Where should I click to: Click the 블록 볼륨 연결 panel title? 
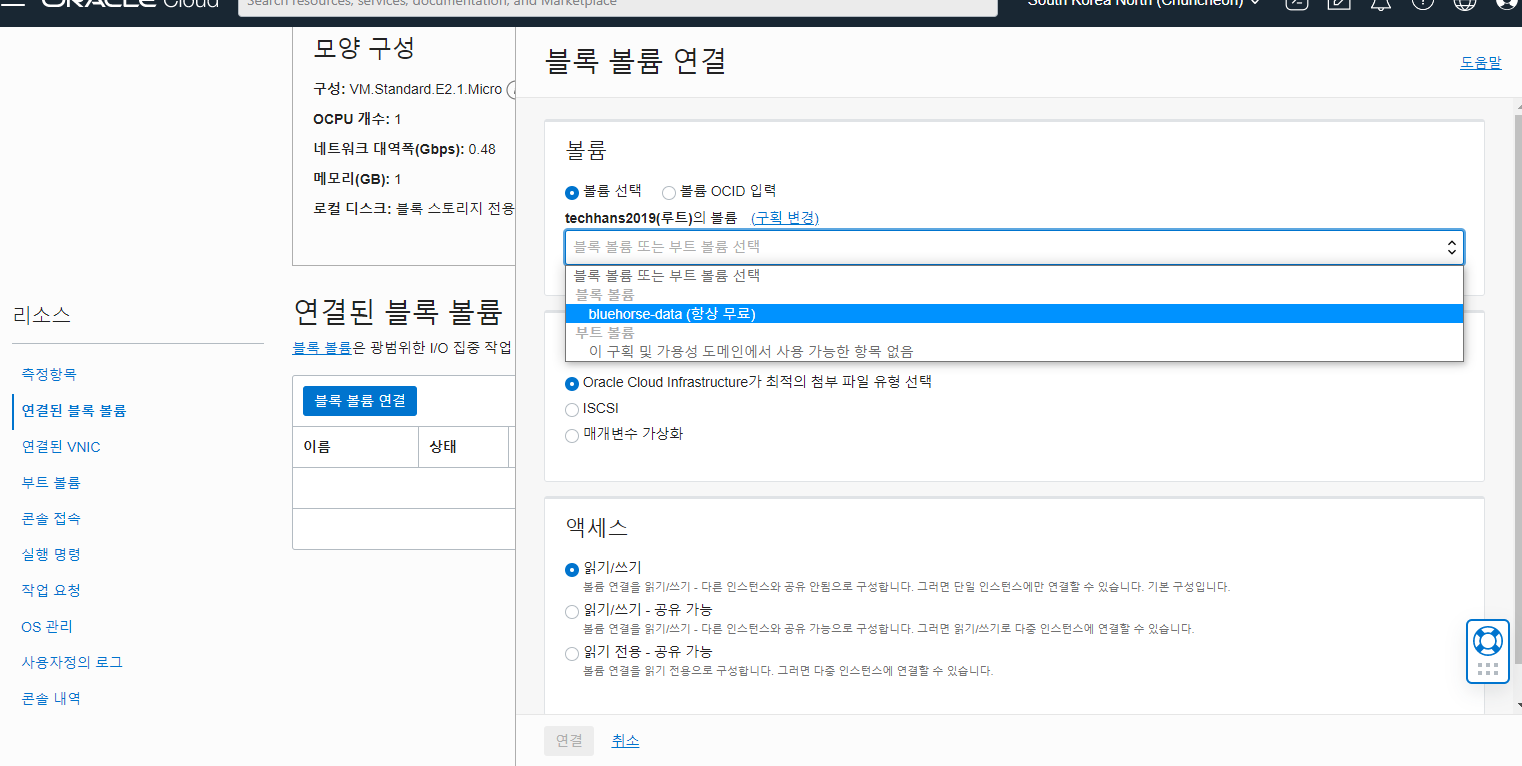[636, 61]
